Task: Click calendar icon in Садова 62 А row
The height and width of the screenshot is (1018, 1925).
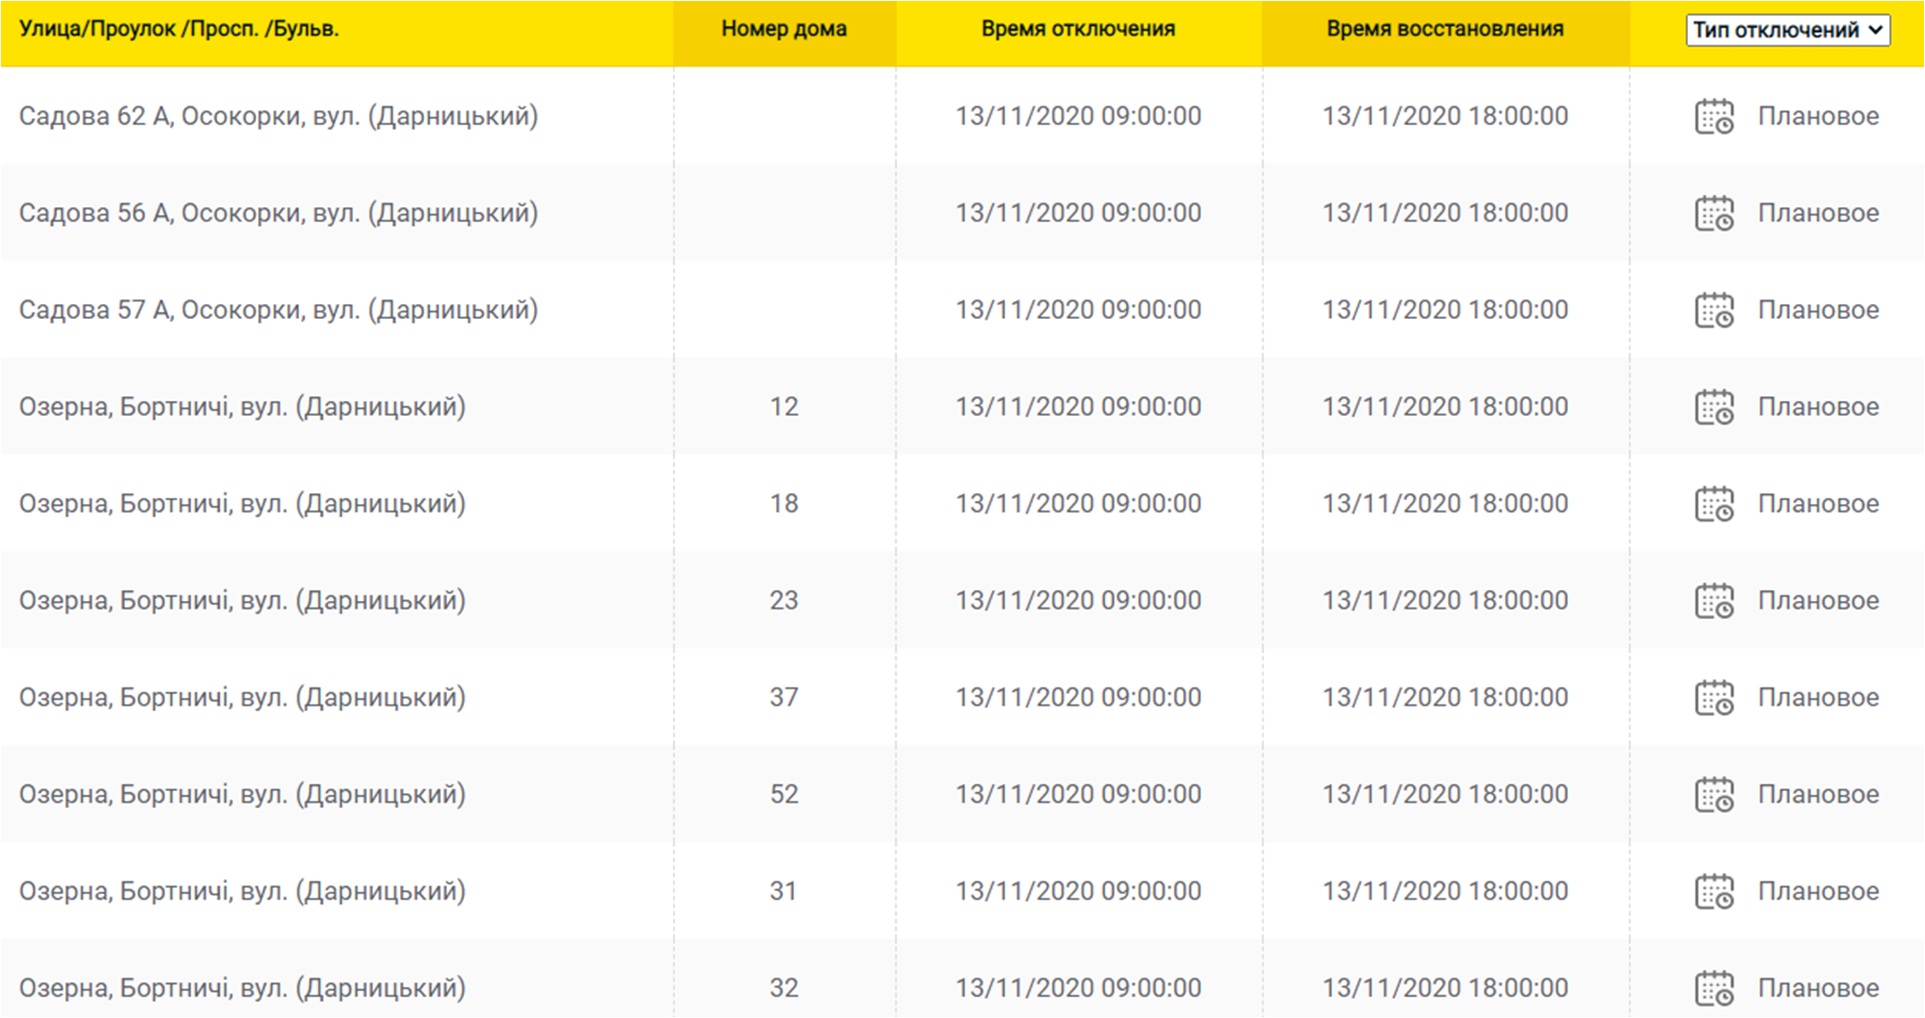Action: coord(1714,116)
